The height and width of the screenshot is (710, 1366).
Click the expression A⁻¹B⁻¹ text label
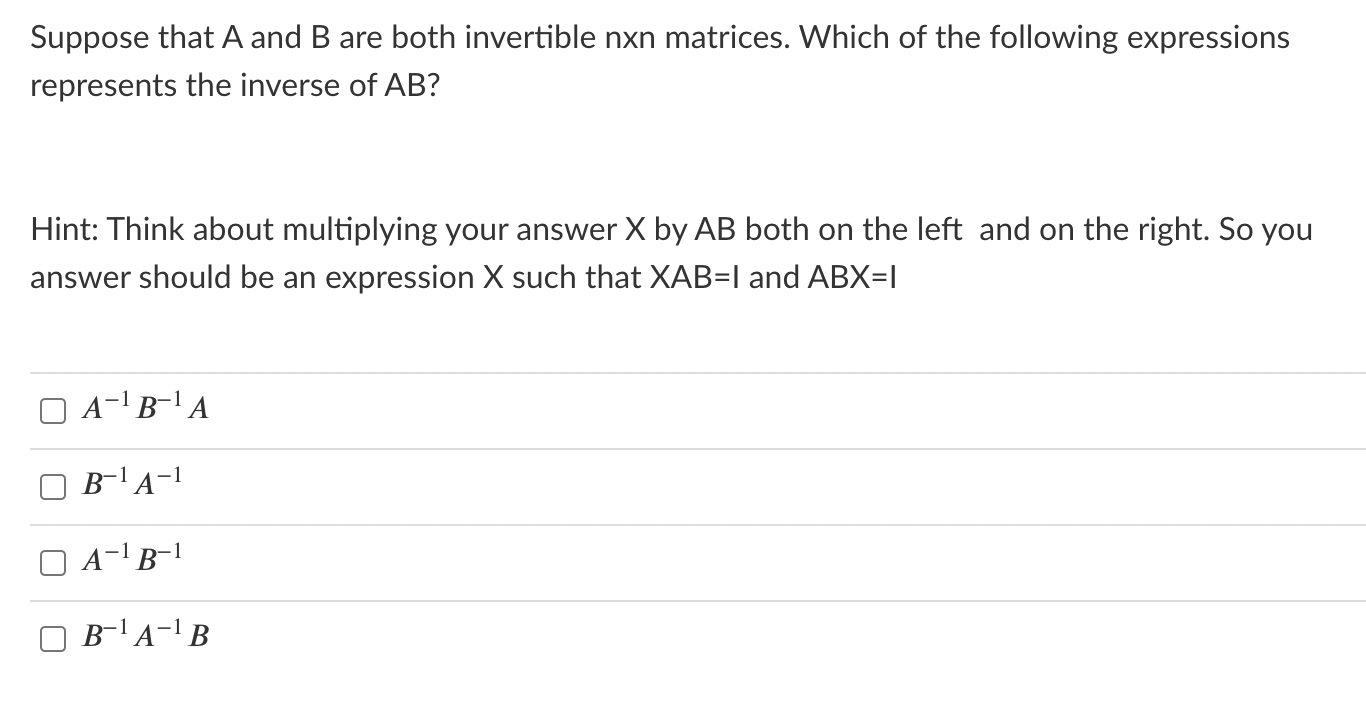coord(131,560)
